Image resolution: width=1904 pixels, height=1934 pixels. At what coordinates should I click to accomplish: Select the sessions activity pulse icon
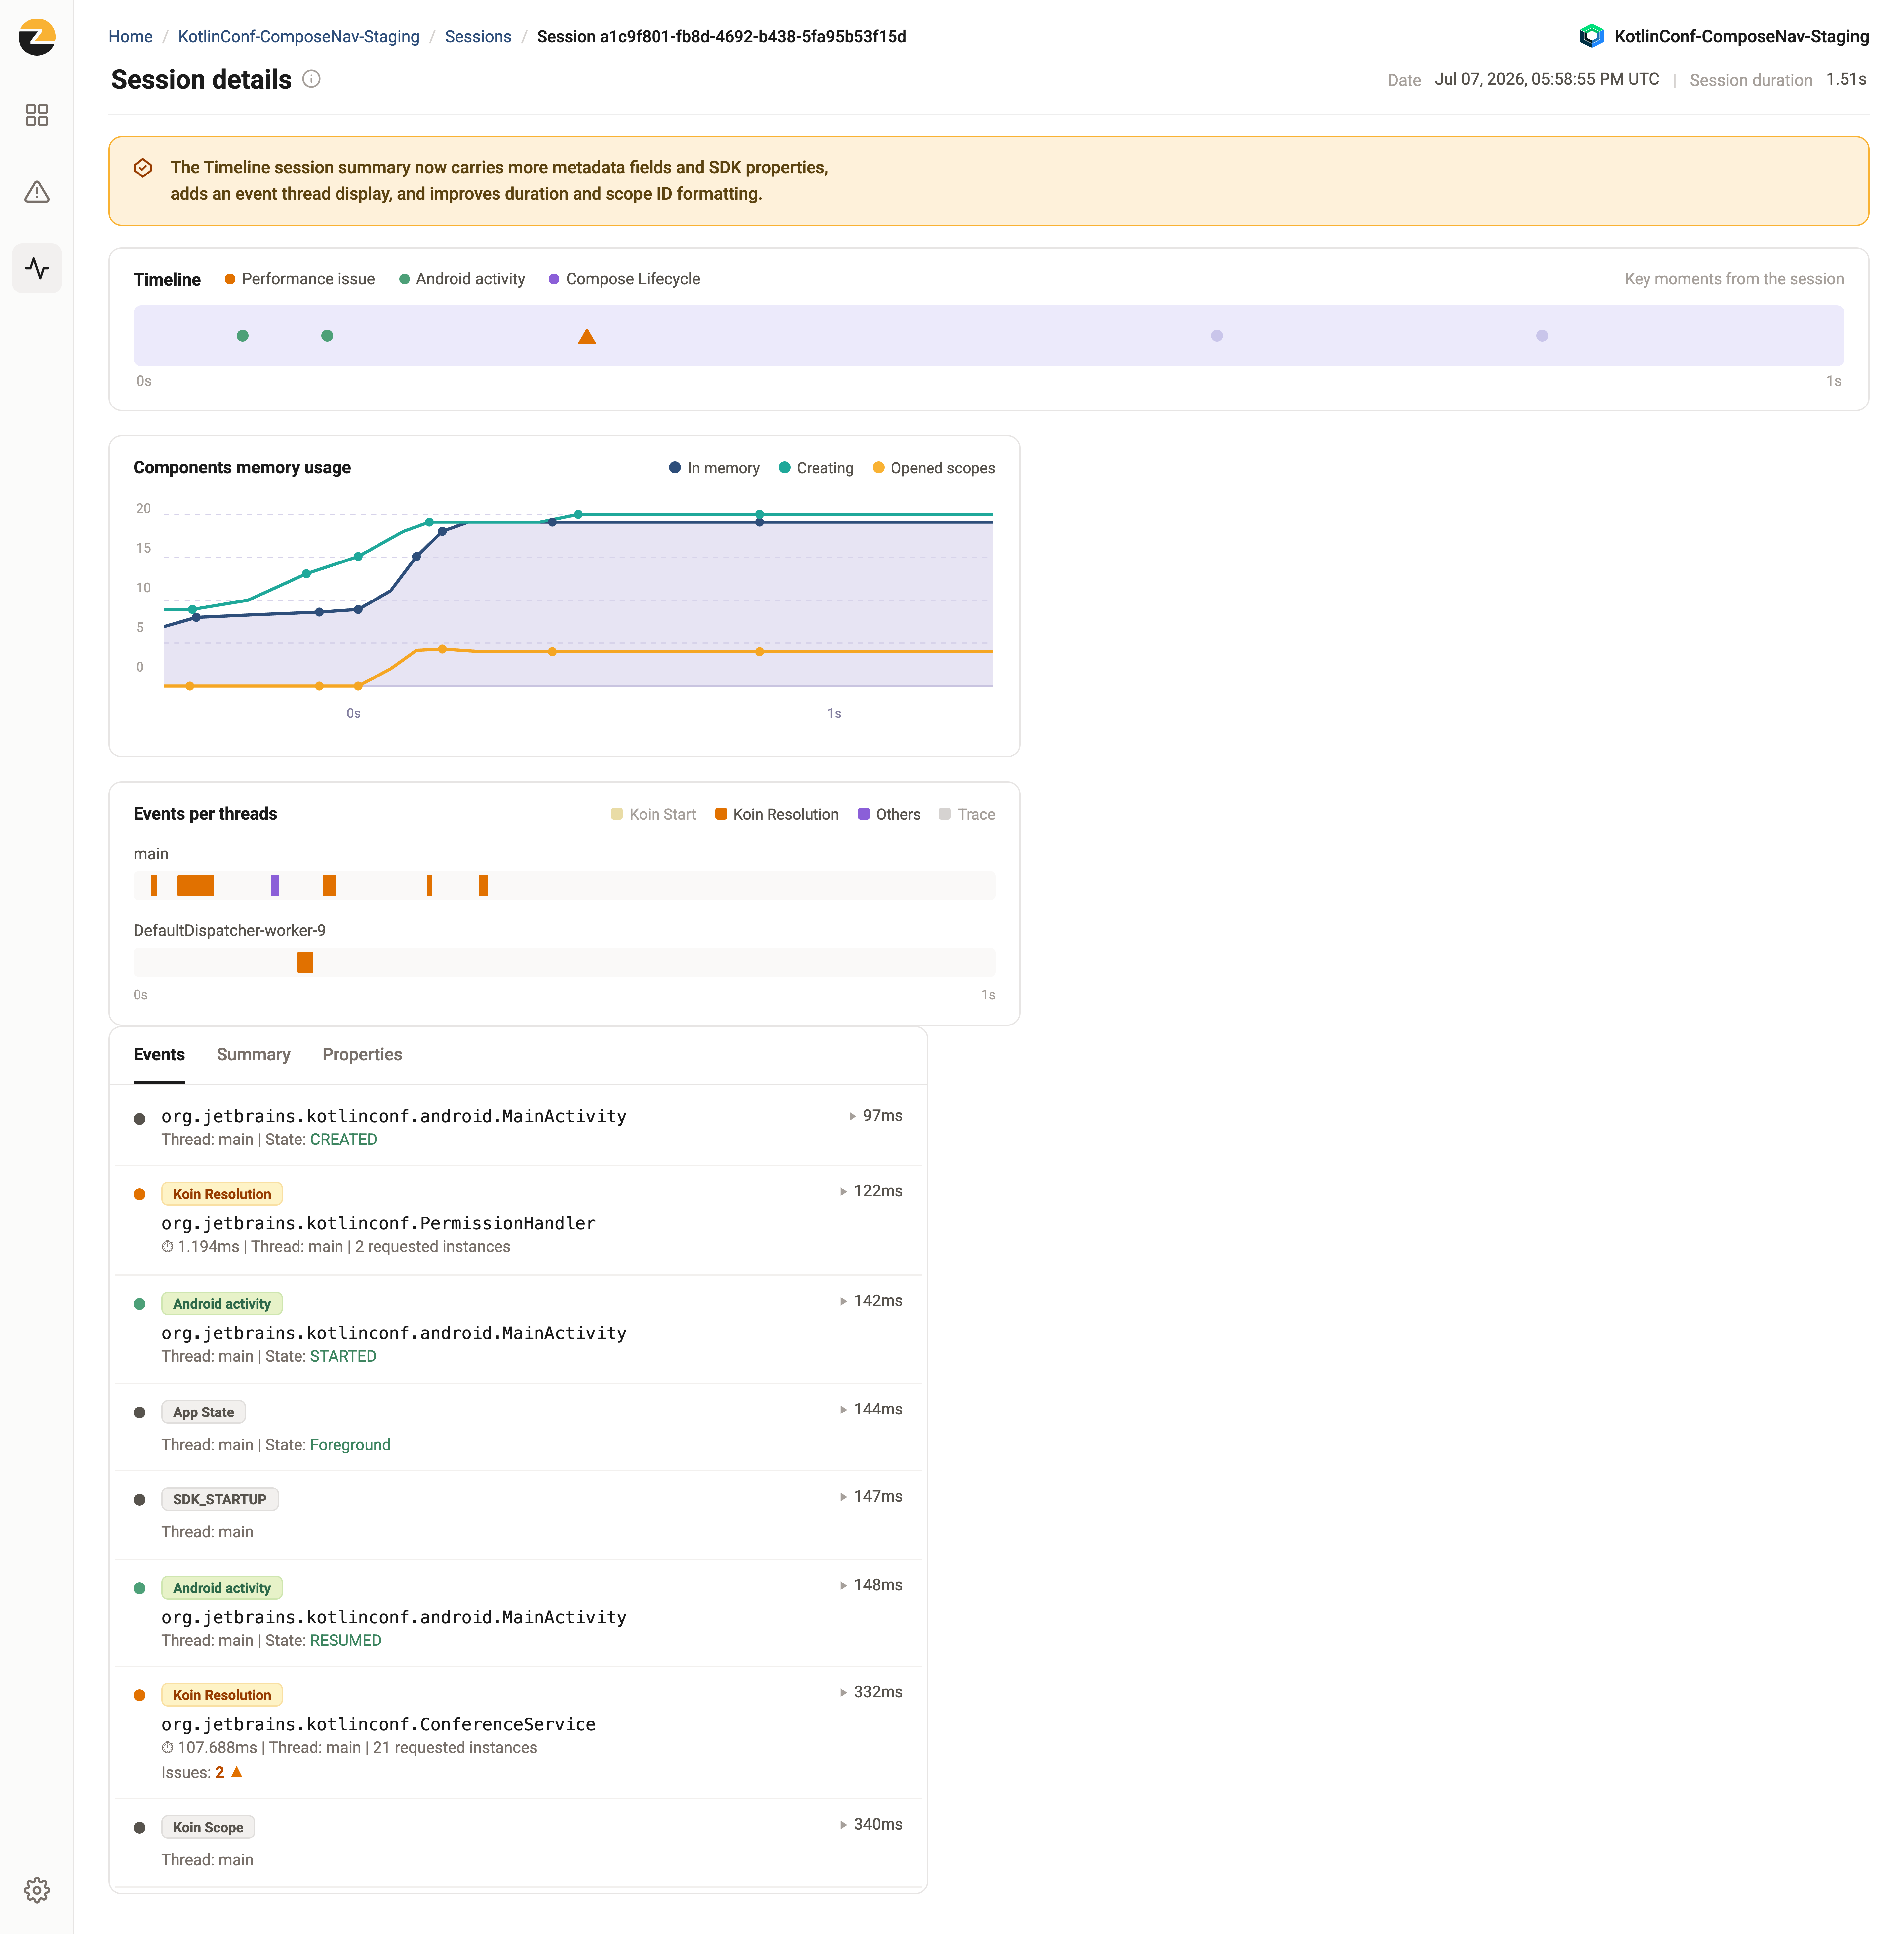point(37,268)
